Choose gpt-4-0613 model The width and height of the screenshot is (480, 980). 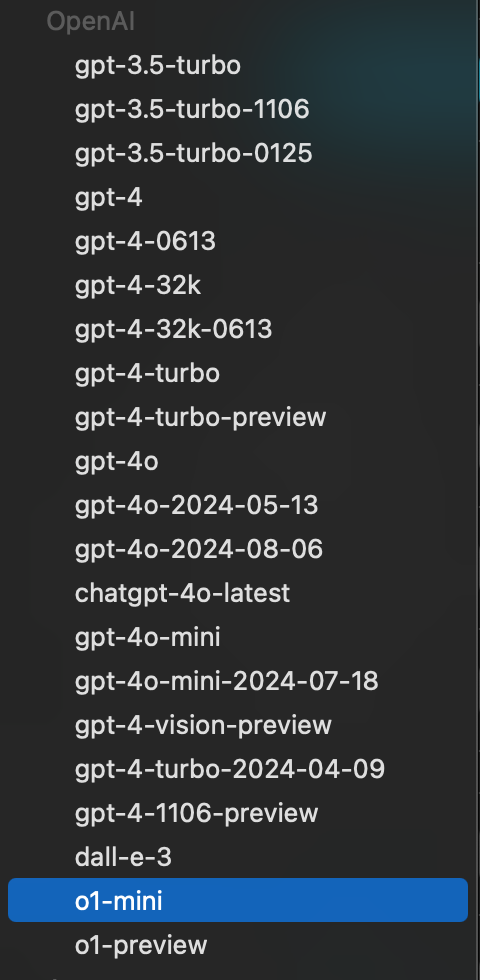pos(238,241)
